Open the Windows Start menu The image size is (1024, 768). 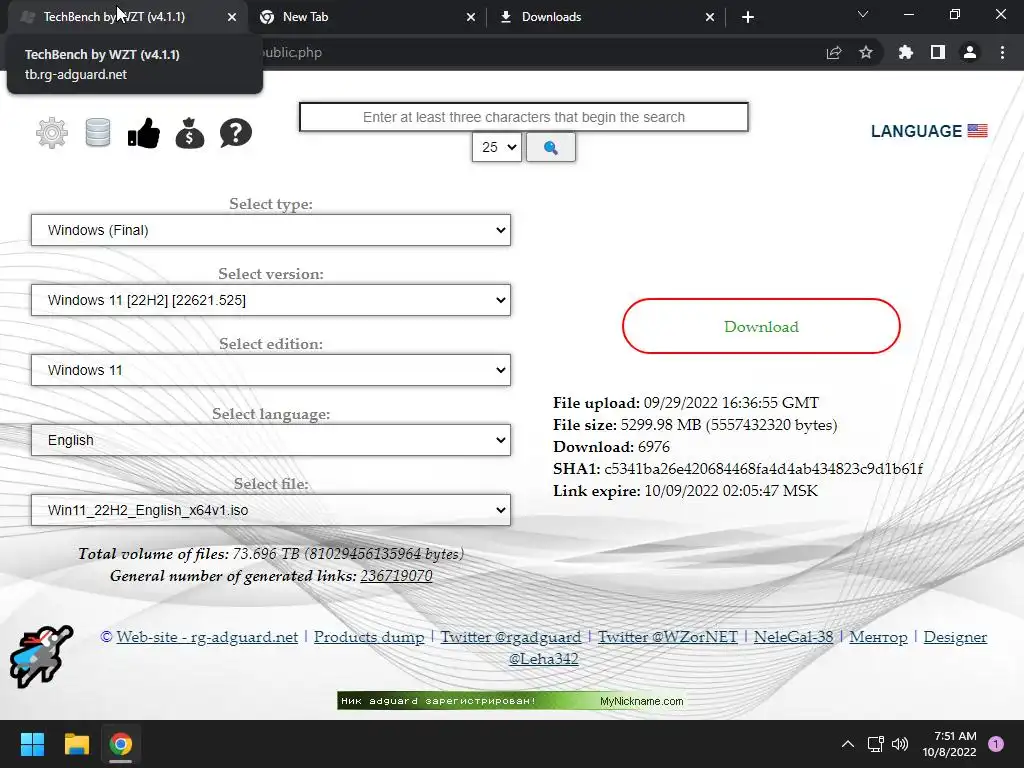32,744
